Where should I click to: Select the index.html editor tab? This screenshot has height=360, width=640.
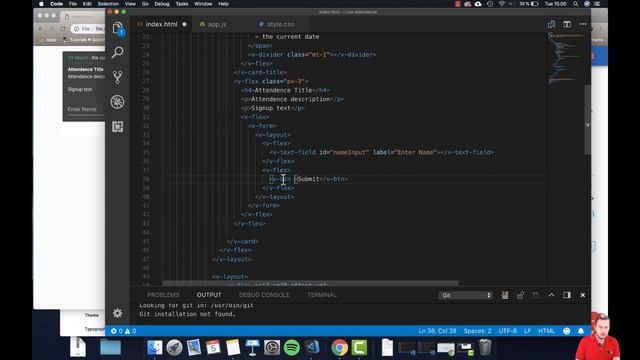click(162, 24)
